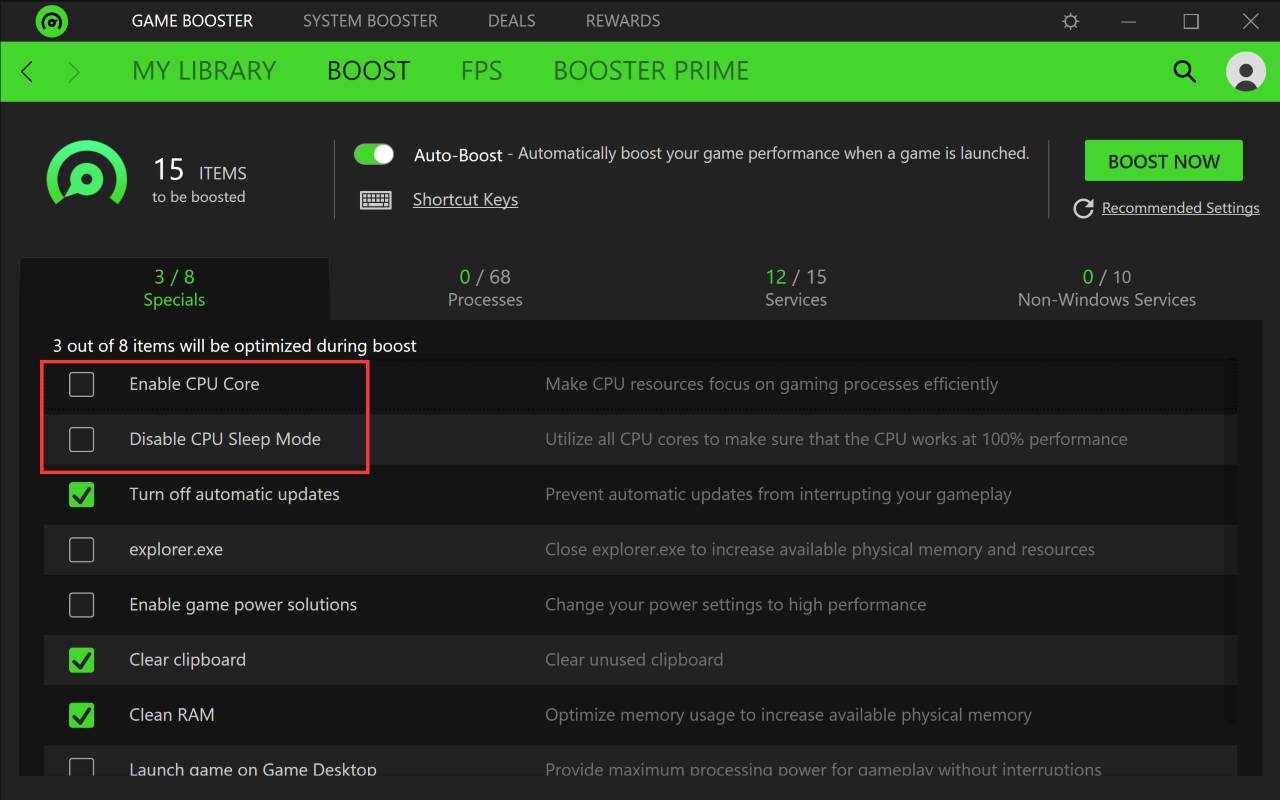Click Turn off automatic updates label

[235, 494]
